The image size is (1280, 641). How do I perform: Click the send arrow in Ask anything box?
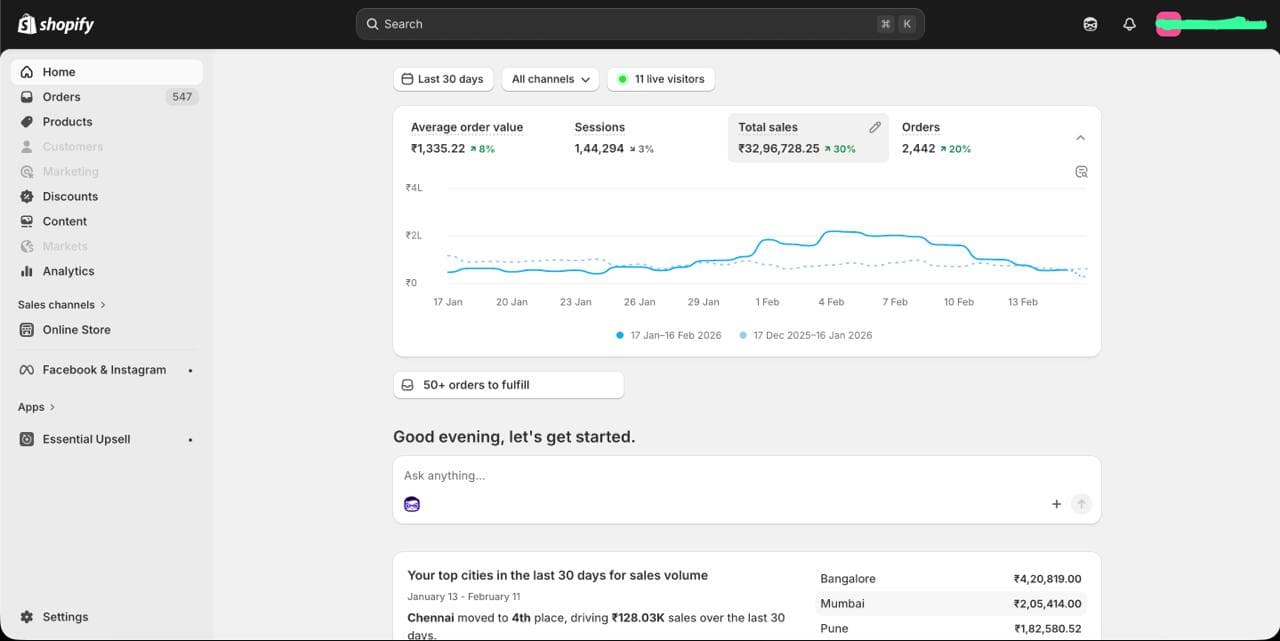point(1081,504)
